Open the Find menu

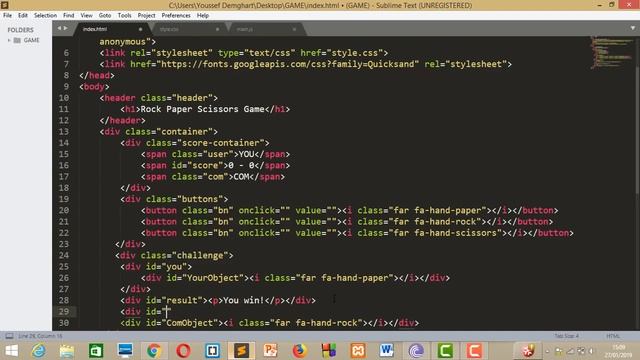tap(69, 16)
